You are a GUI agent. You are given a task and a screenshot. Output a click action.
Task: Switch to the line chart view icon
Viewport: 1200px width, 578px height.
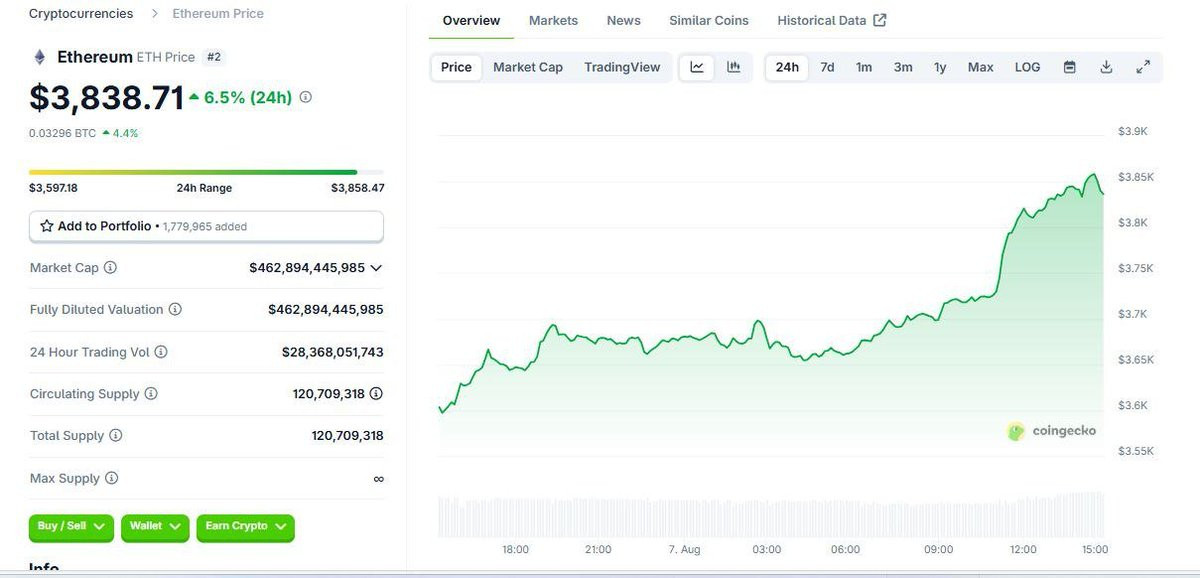697,67
